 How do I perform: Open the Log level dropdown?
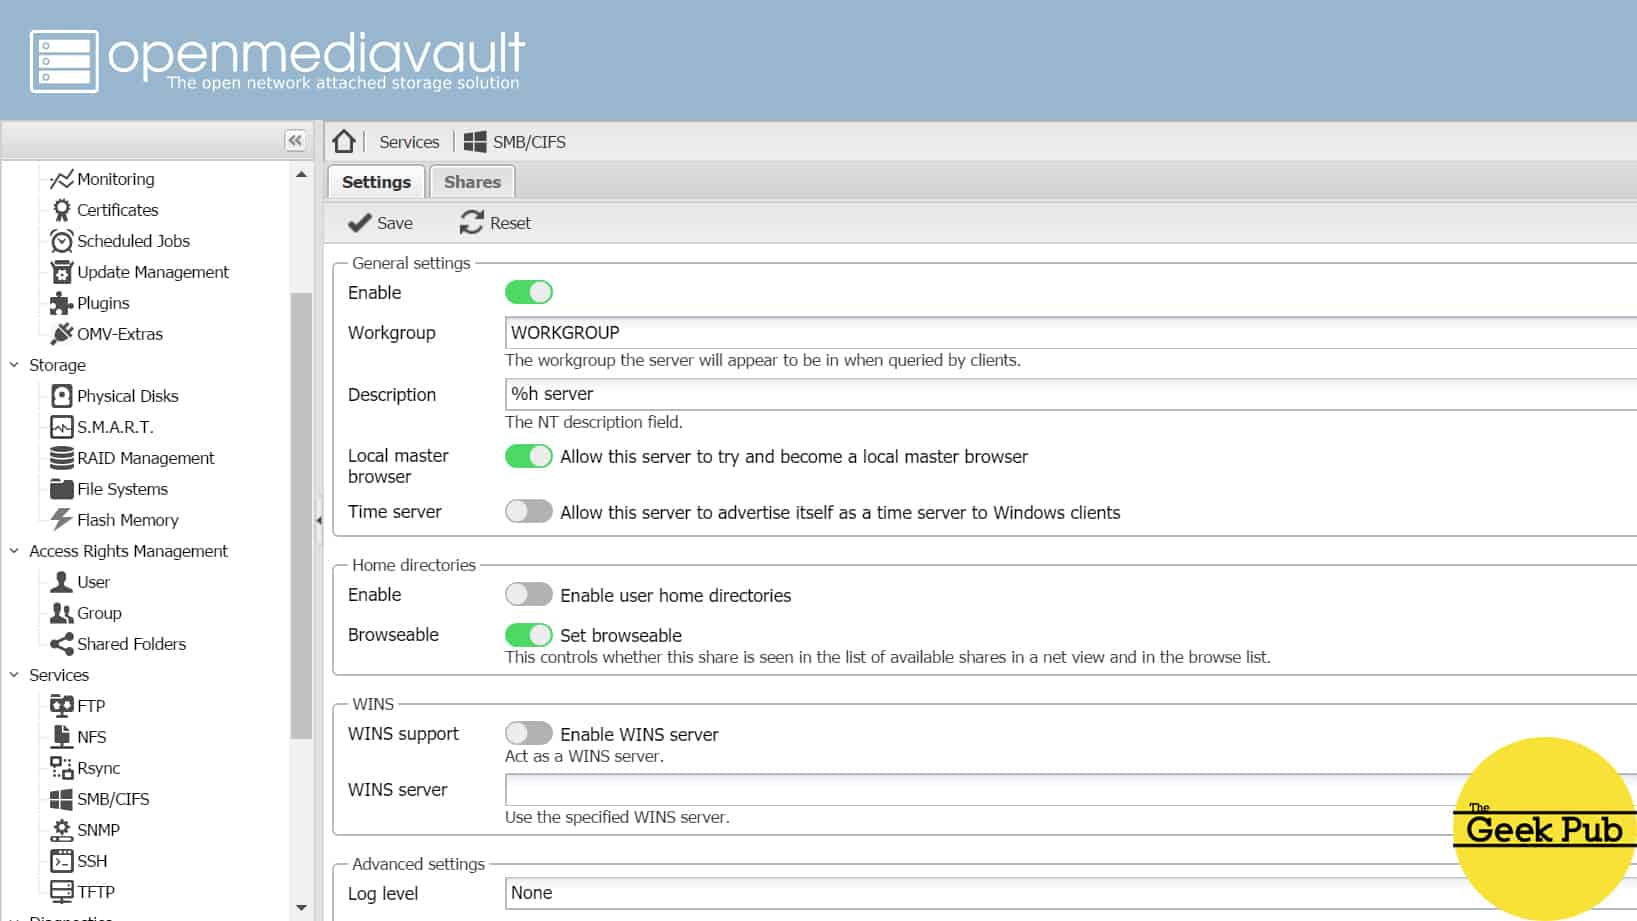(1070, 893)
